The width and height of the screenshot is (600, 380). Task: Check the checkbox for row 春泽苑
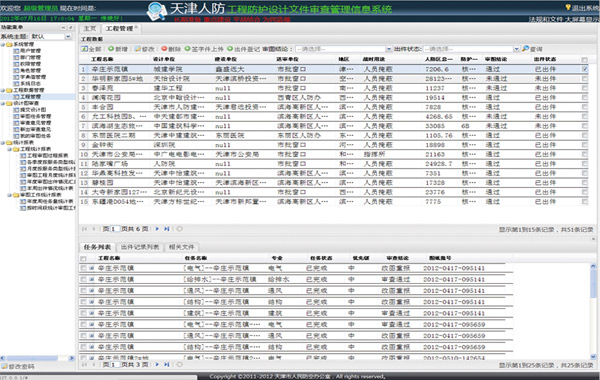[x=585, y=88]
